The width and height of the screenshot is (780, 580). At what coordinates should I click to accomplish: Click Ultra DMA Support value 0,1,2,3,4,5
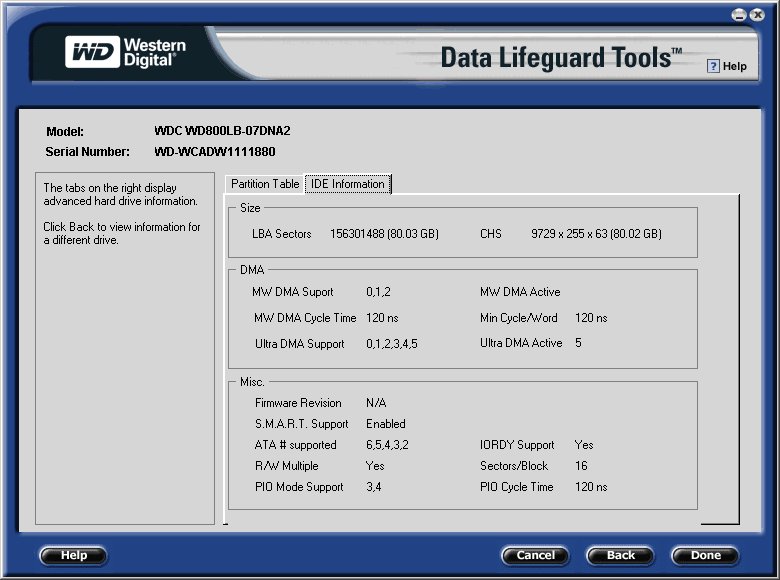tap(391, 344)
